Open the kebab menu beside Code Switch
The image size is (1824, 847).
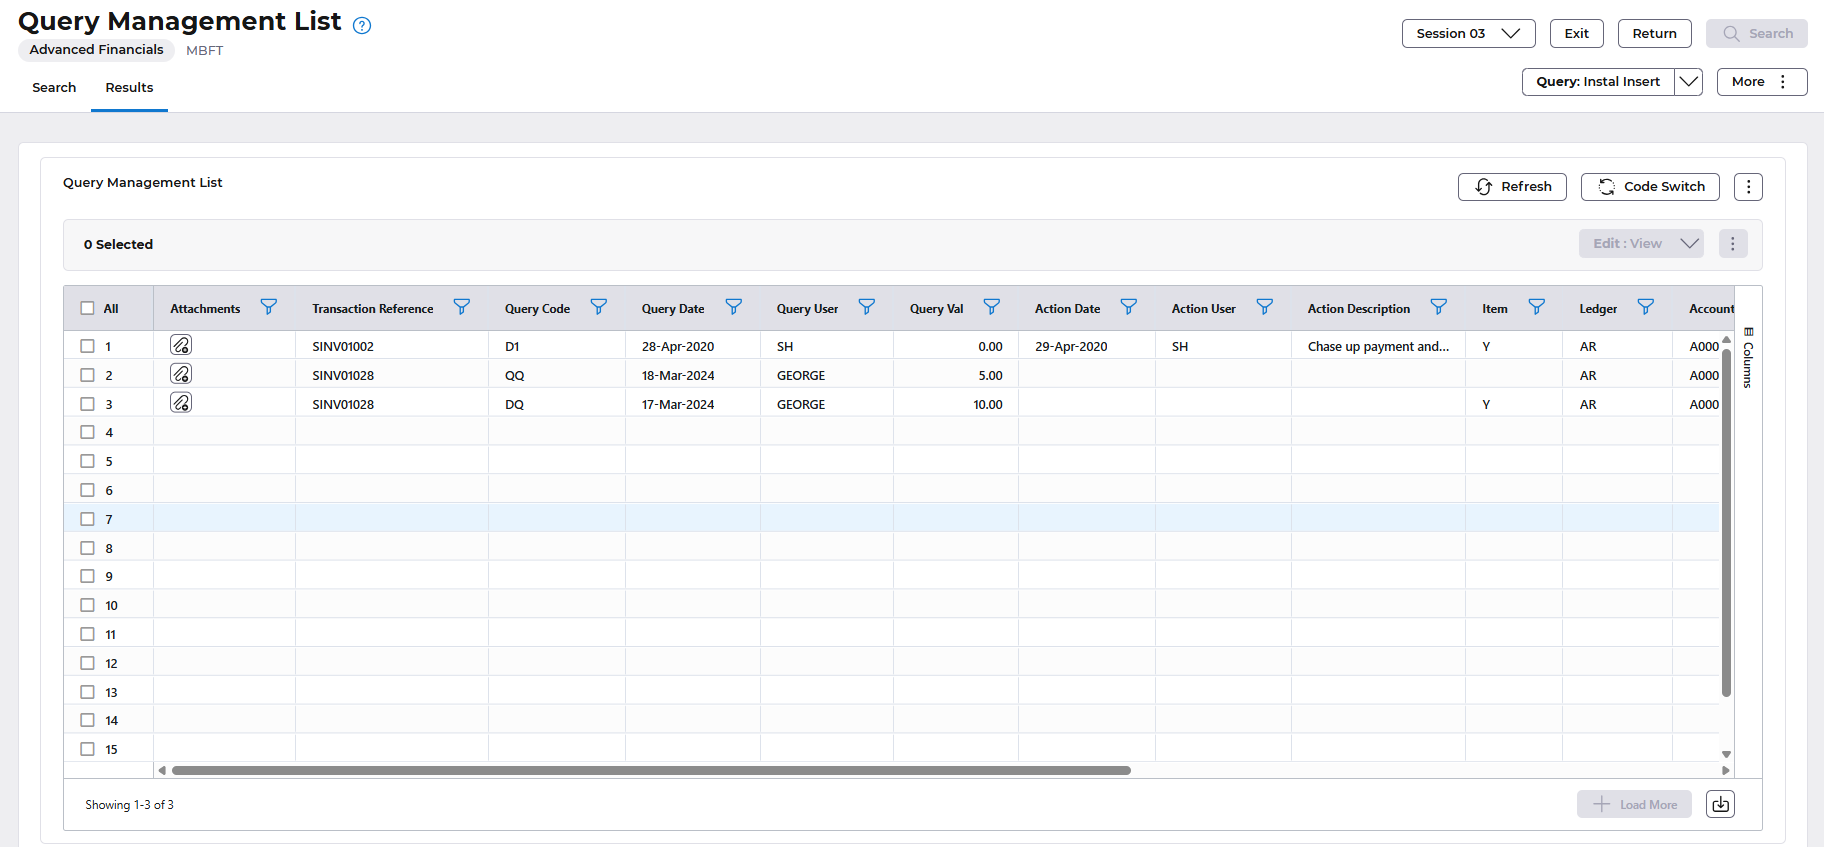(x=1748, y=187)
